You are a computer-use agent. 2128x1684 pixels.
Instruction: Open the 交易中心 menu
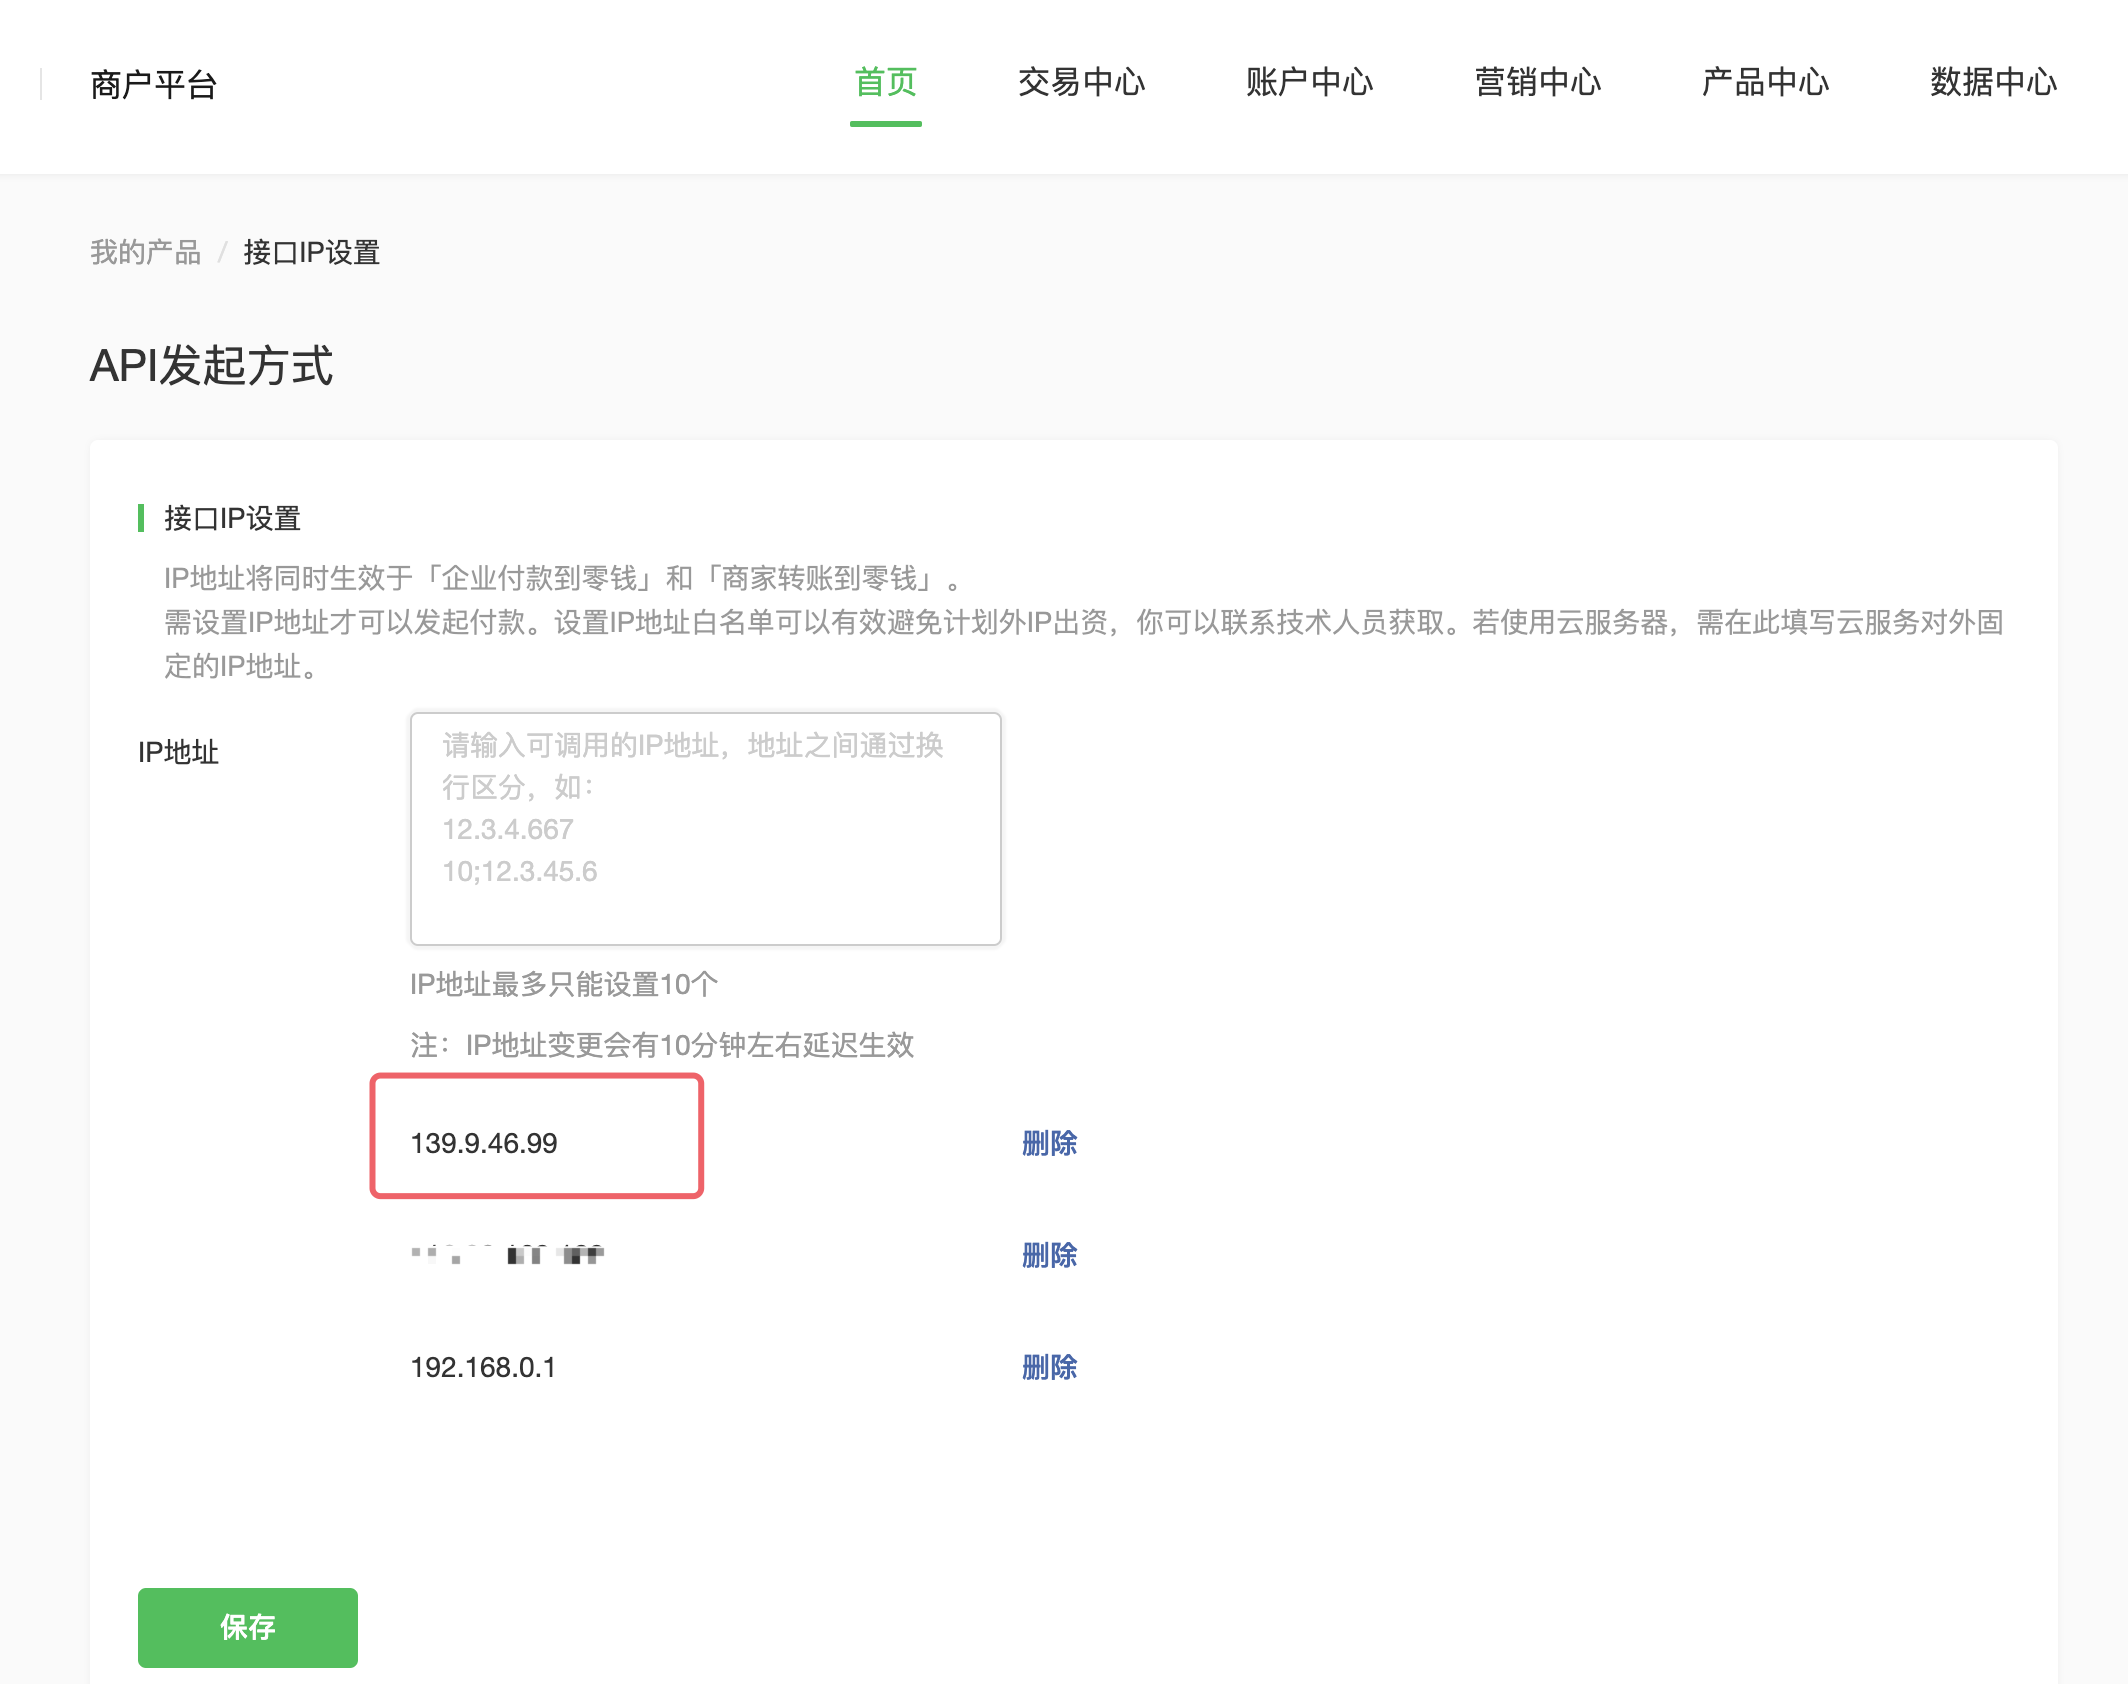(x=1081, y=82)
